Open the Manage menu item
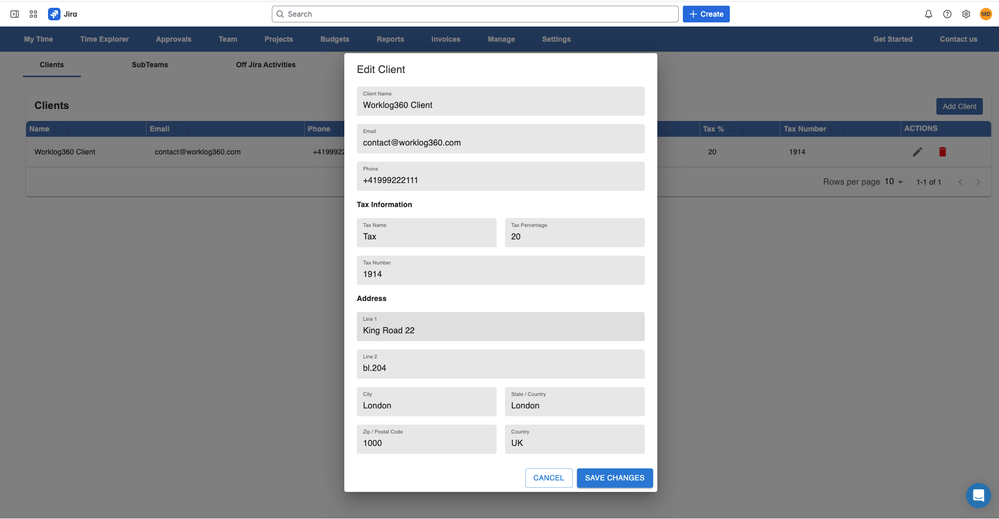This screenshot has height=519, width=999. point(501,39)
